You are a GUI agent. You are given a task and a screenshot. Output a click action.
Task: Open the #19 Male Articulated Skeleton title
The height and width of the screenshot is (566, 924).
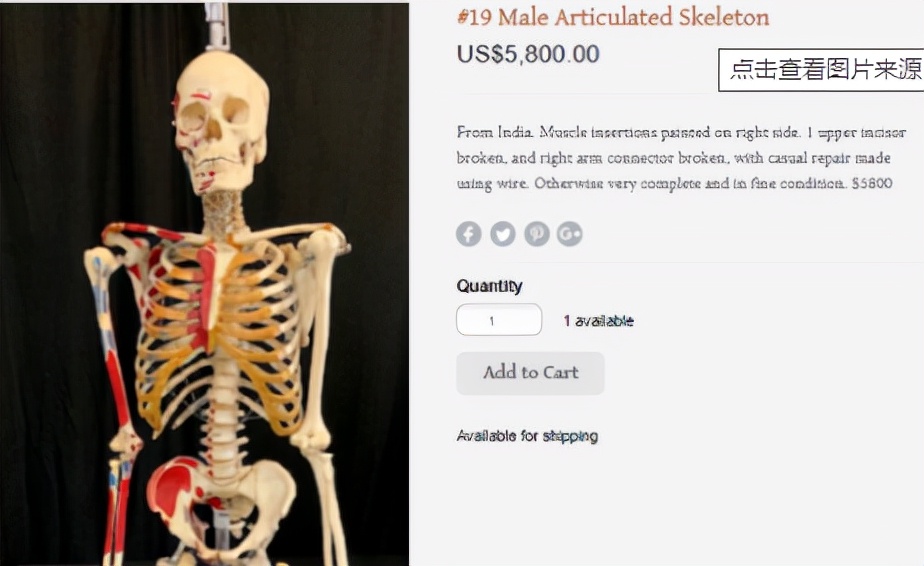pos(613,17)
